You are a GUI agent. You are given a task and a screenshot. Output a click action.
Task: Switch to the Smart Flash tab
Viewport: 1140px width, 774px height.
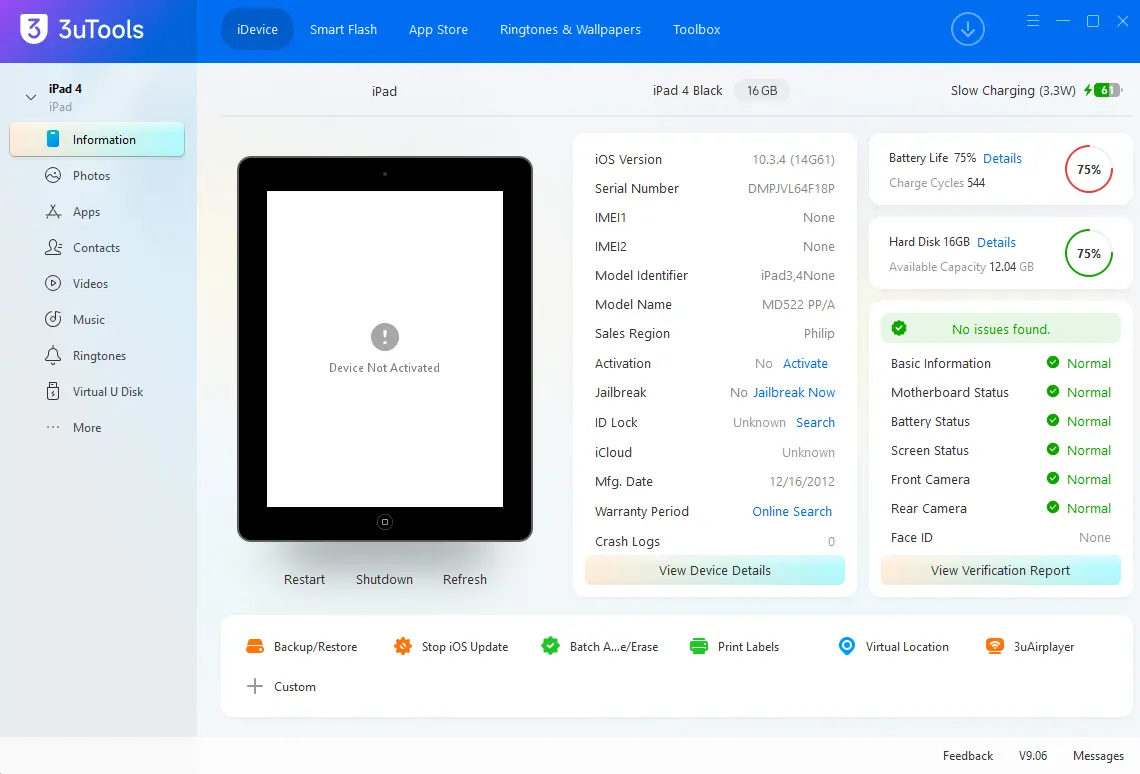[343, 29]
